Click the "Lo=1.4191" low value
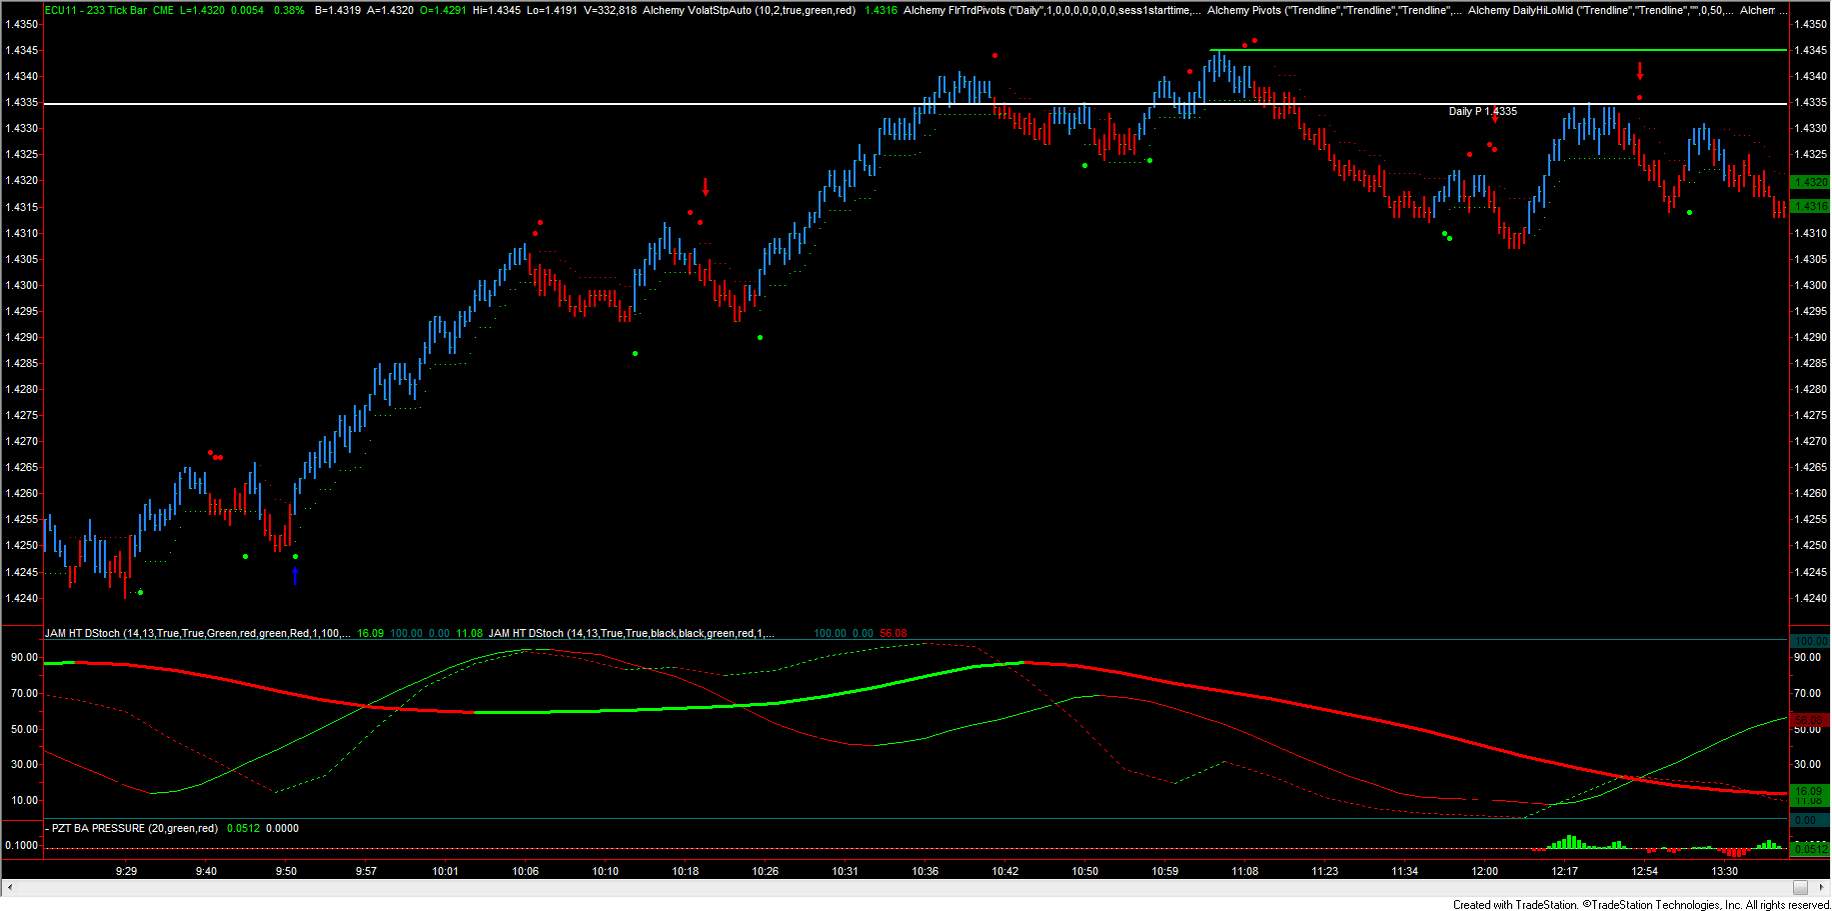This screenshot has height=911, width=1832. point(553,10)
